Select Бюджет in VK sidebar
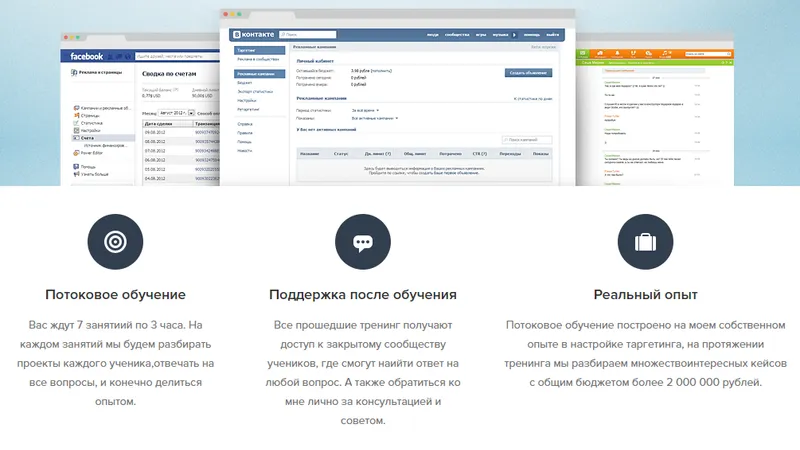Viewport: 800px width, 450px height. pos(245,83)
